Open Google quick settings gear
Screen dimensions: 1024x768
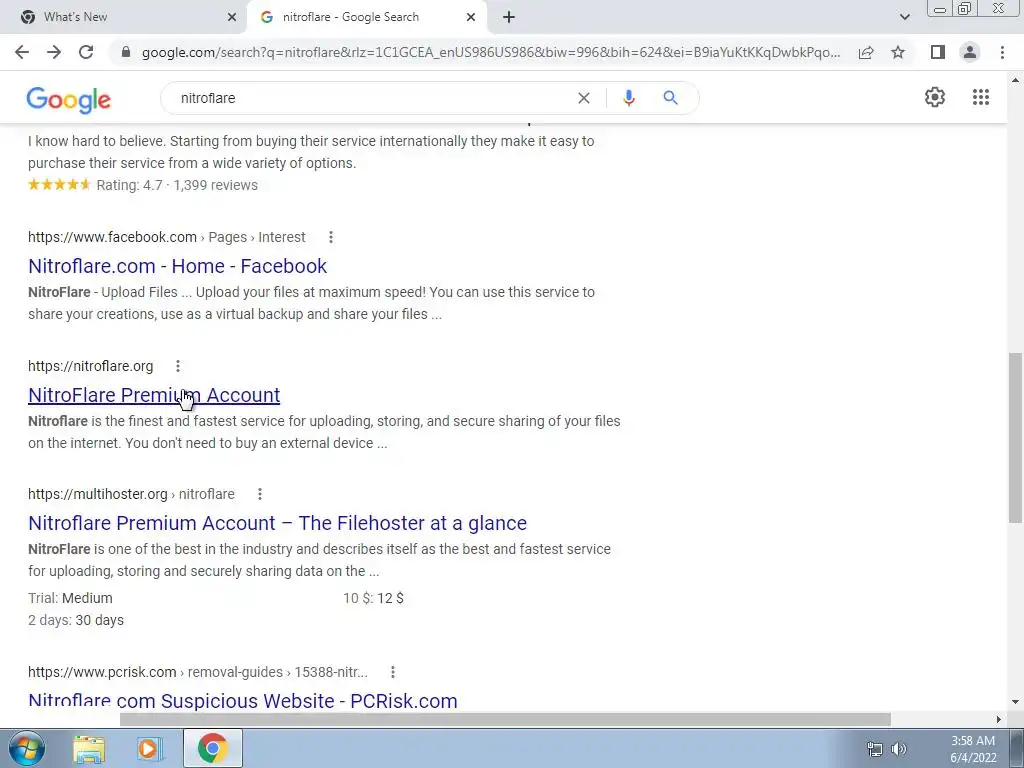coord(935,97)
